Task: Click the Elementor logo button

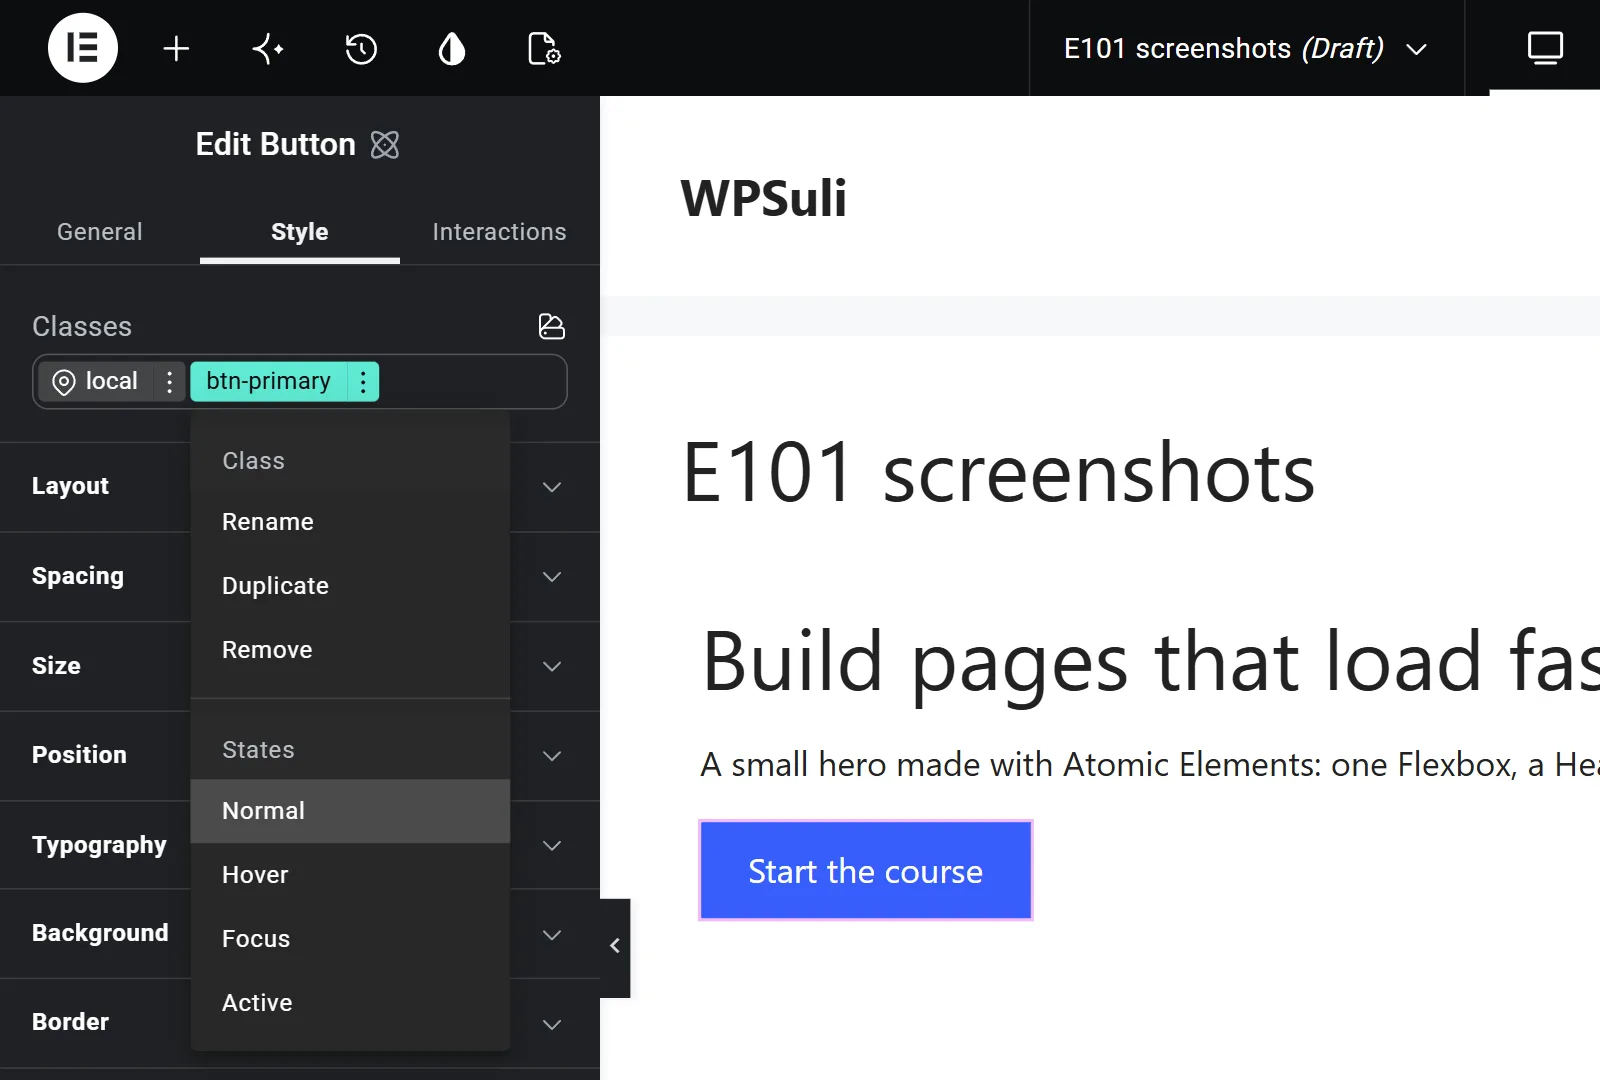Action: coord(83,48)
